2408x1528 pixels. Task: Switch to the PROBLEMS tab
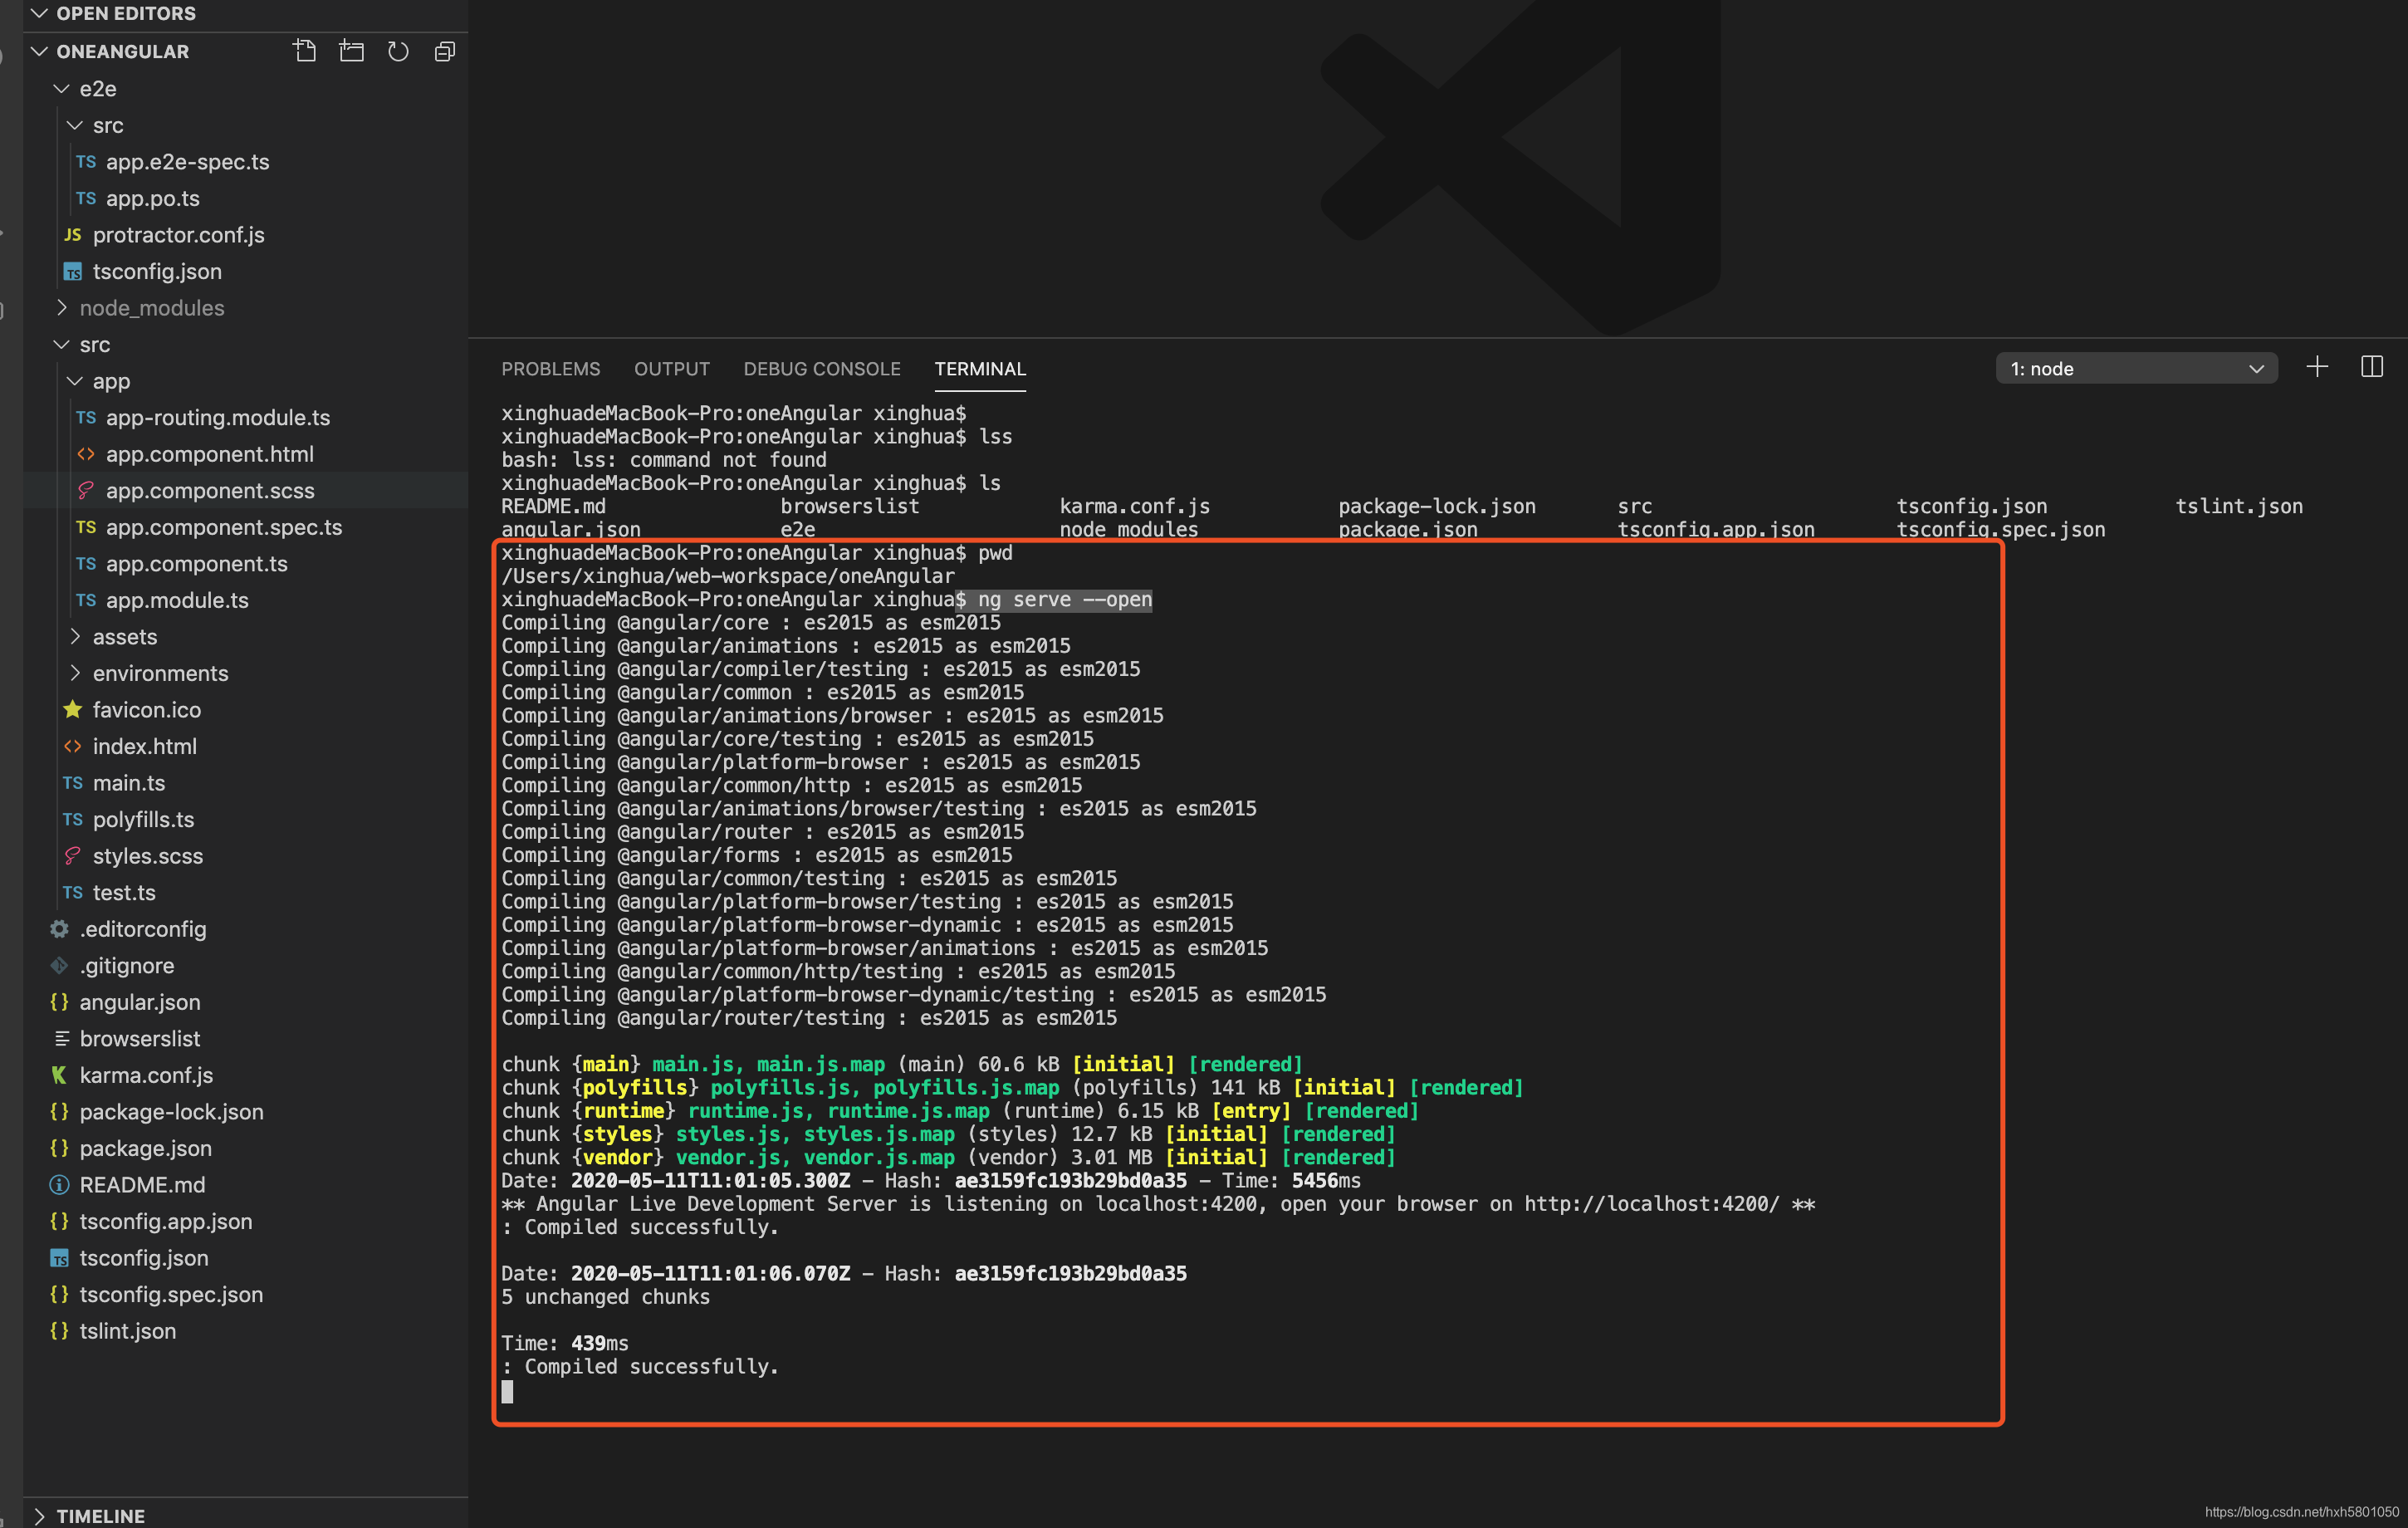click(x=550, y=369)
